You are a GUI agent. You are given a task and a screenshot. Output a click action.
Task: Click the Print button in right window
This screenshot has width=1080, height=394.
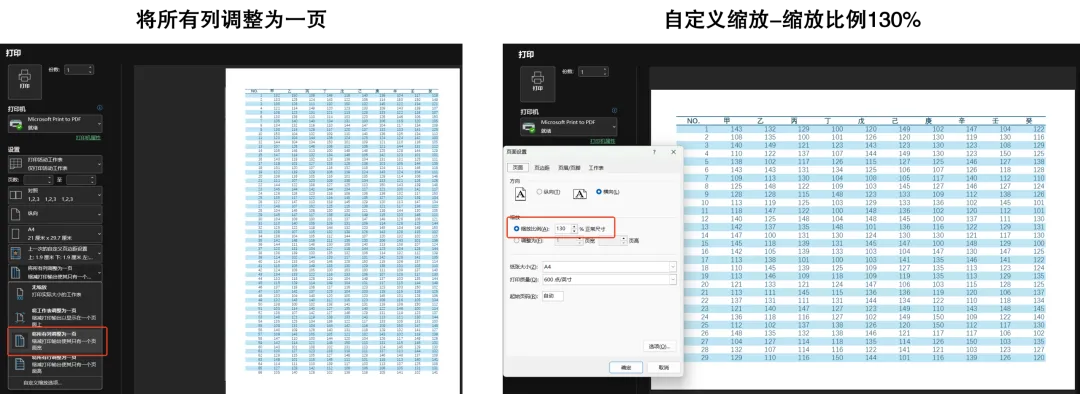pos(537,83)
